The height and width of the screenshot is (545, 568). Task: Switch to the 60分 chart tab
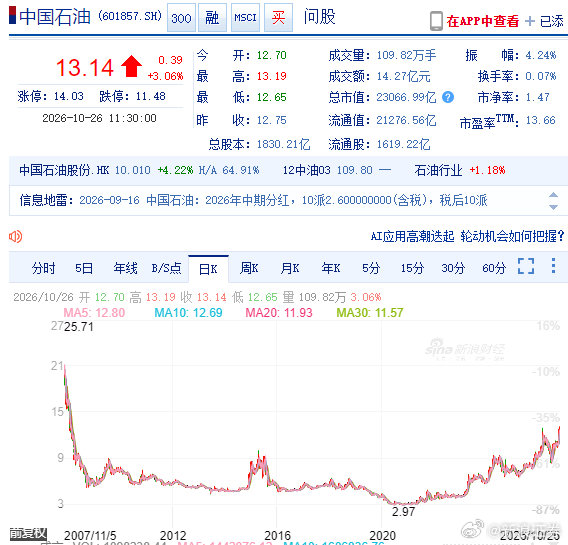[494, 268]
